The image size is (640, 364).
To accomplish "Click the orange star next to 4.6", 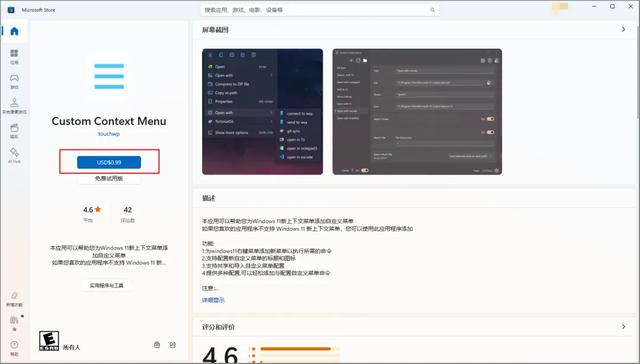I will pyautogui.click(x=98, y=209).
